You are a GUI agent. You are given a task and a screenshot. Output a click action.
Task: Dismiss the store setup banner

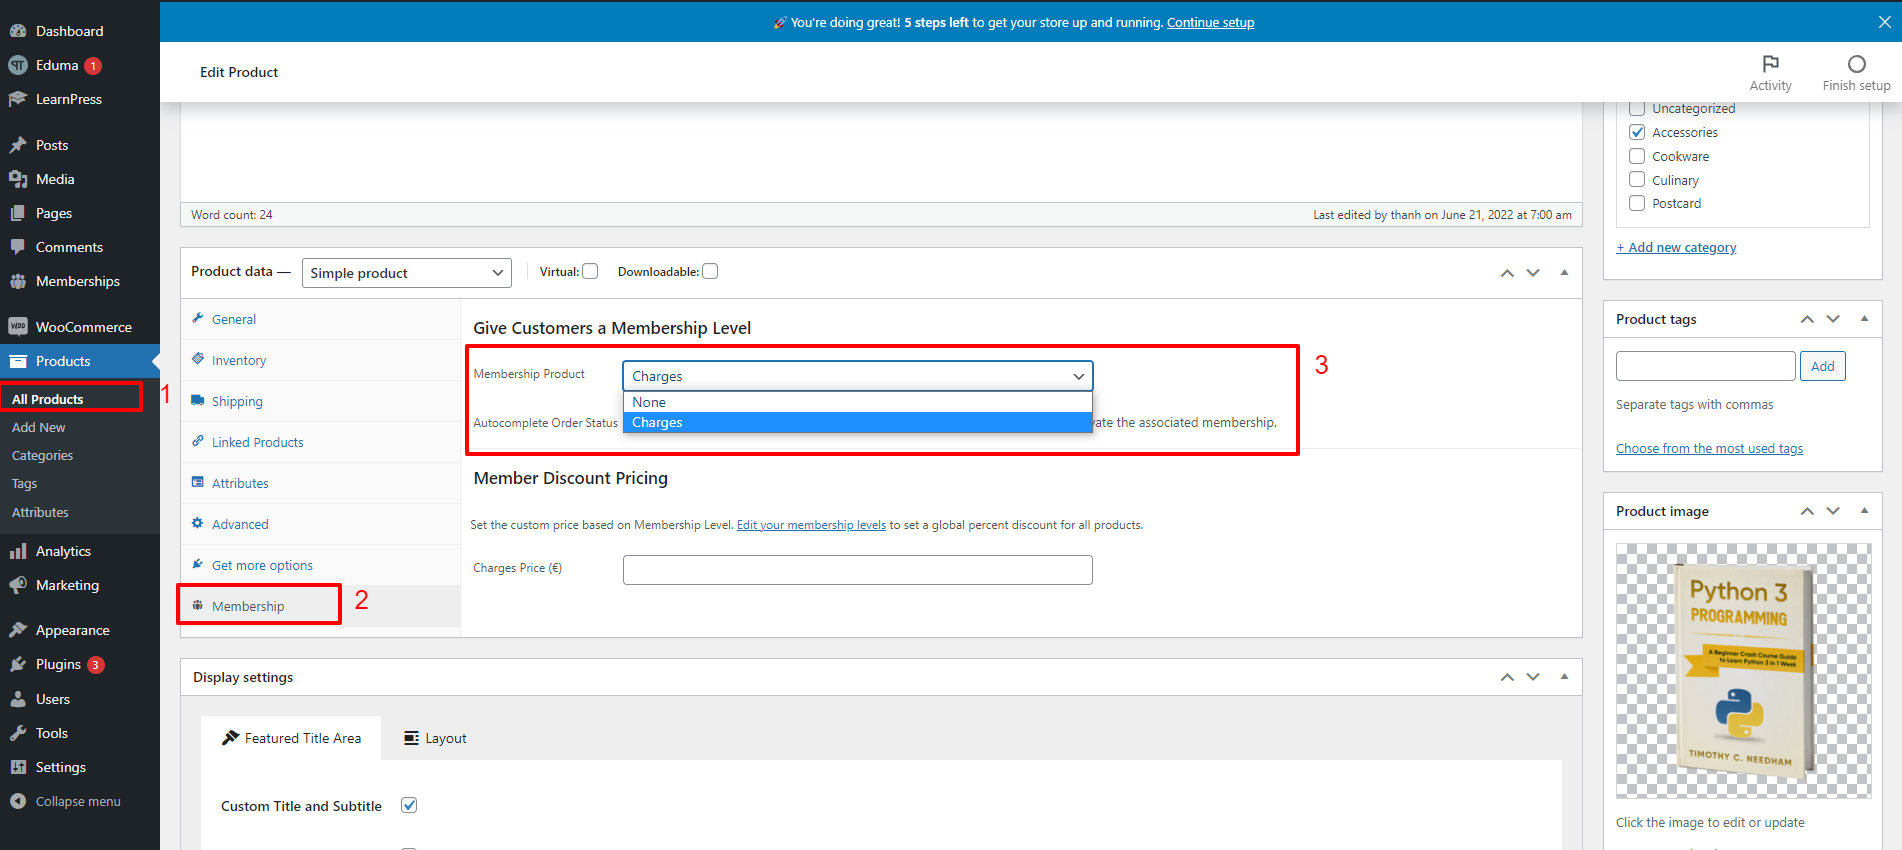click(1884, 22)
